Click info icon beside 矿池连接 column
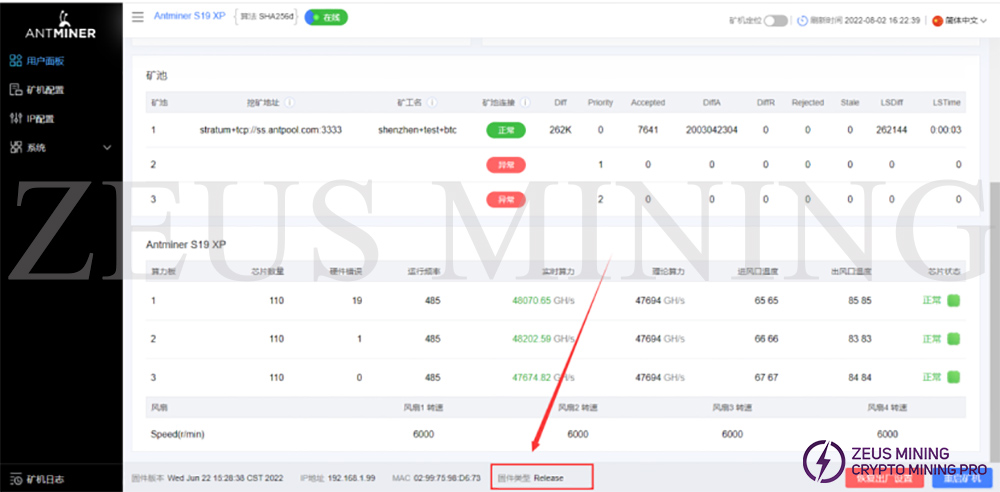Image resolution: width=1000 pixels, height=492 pixels. tap(525, 102)
